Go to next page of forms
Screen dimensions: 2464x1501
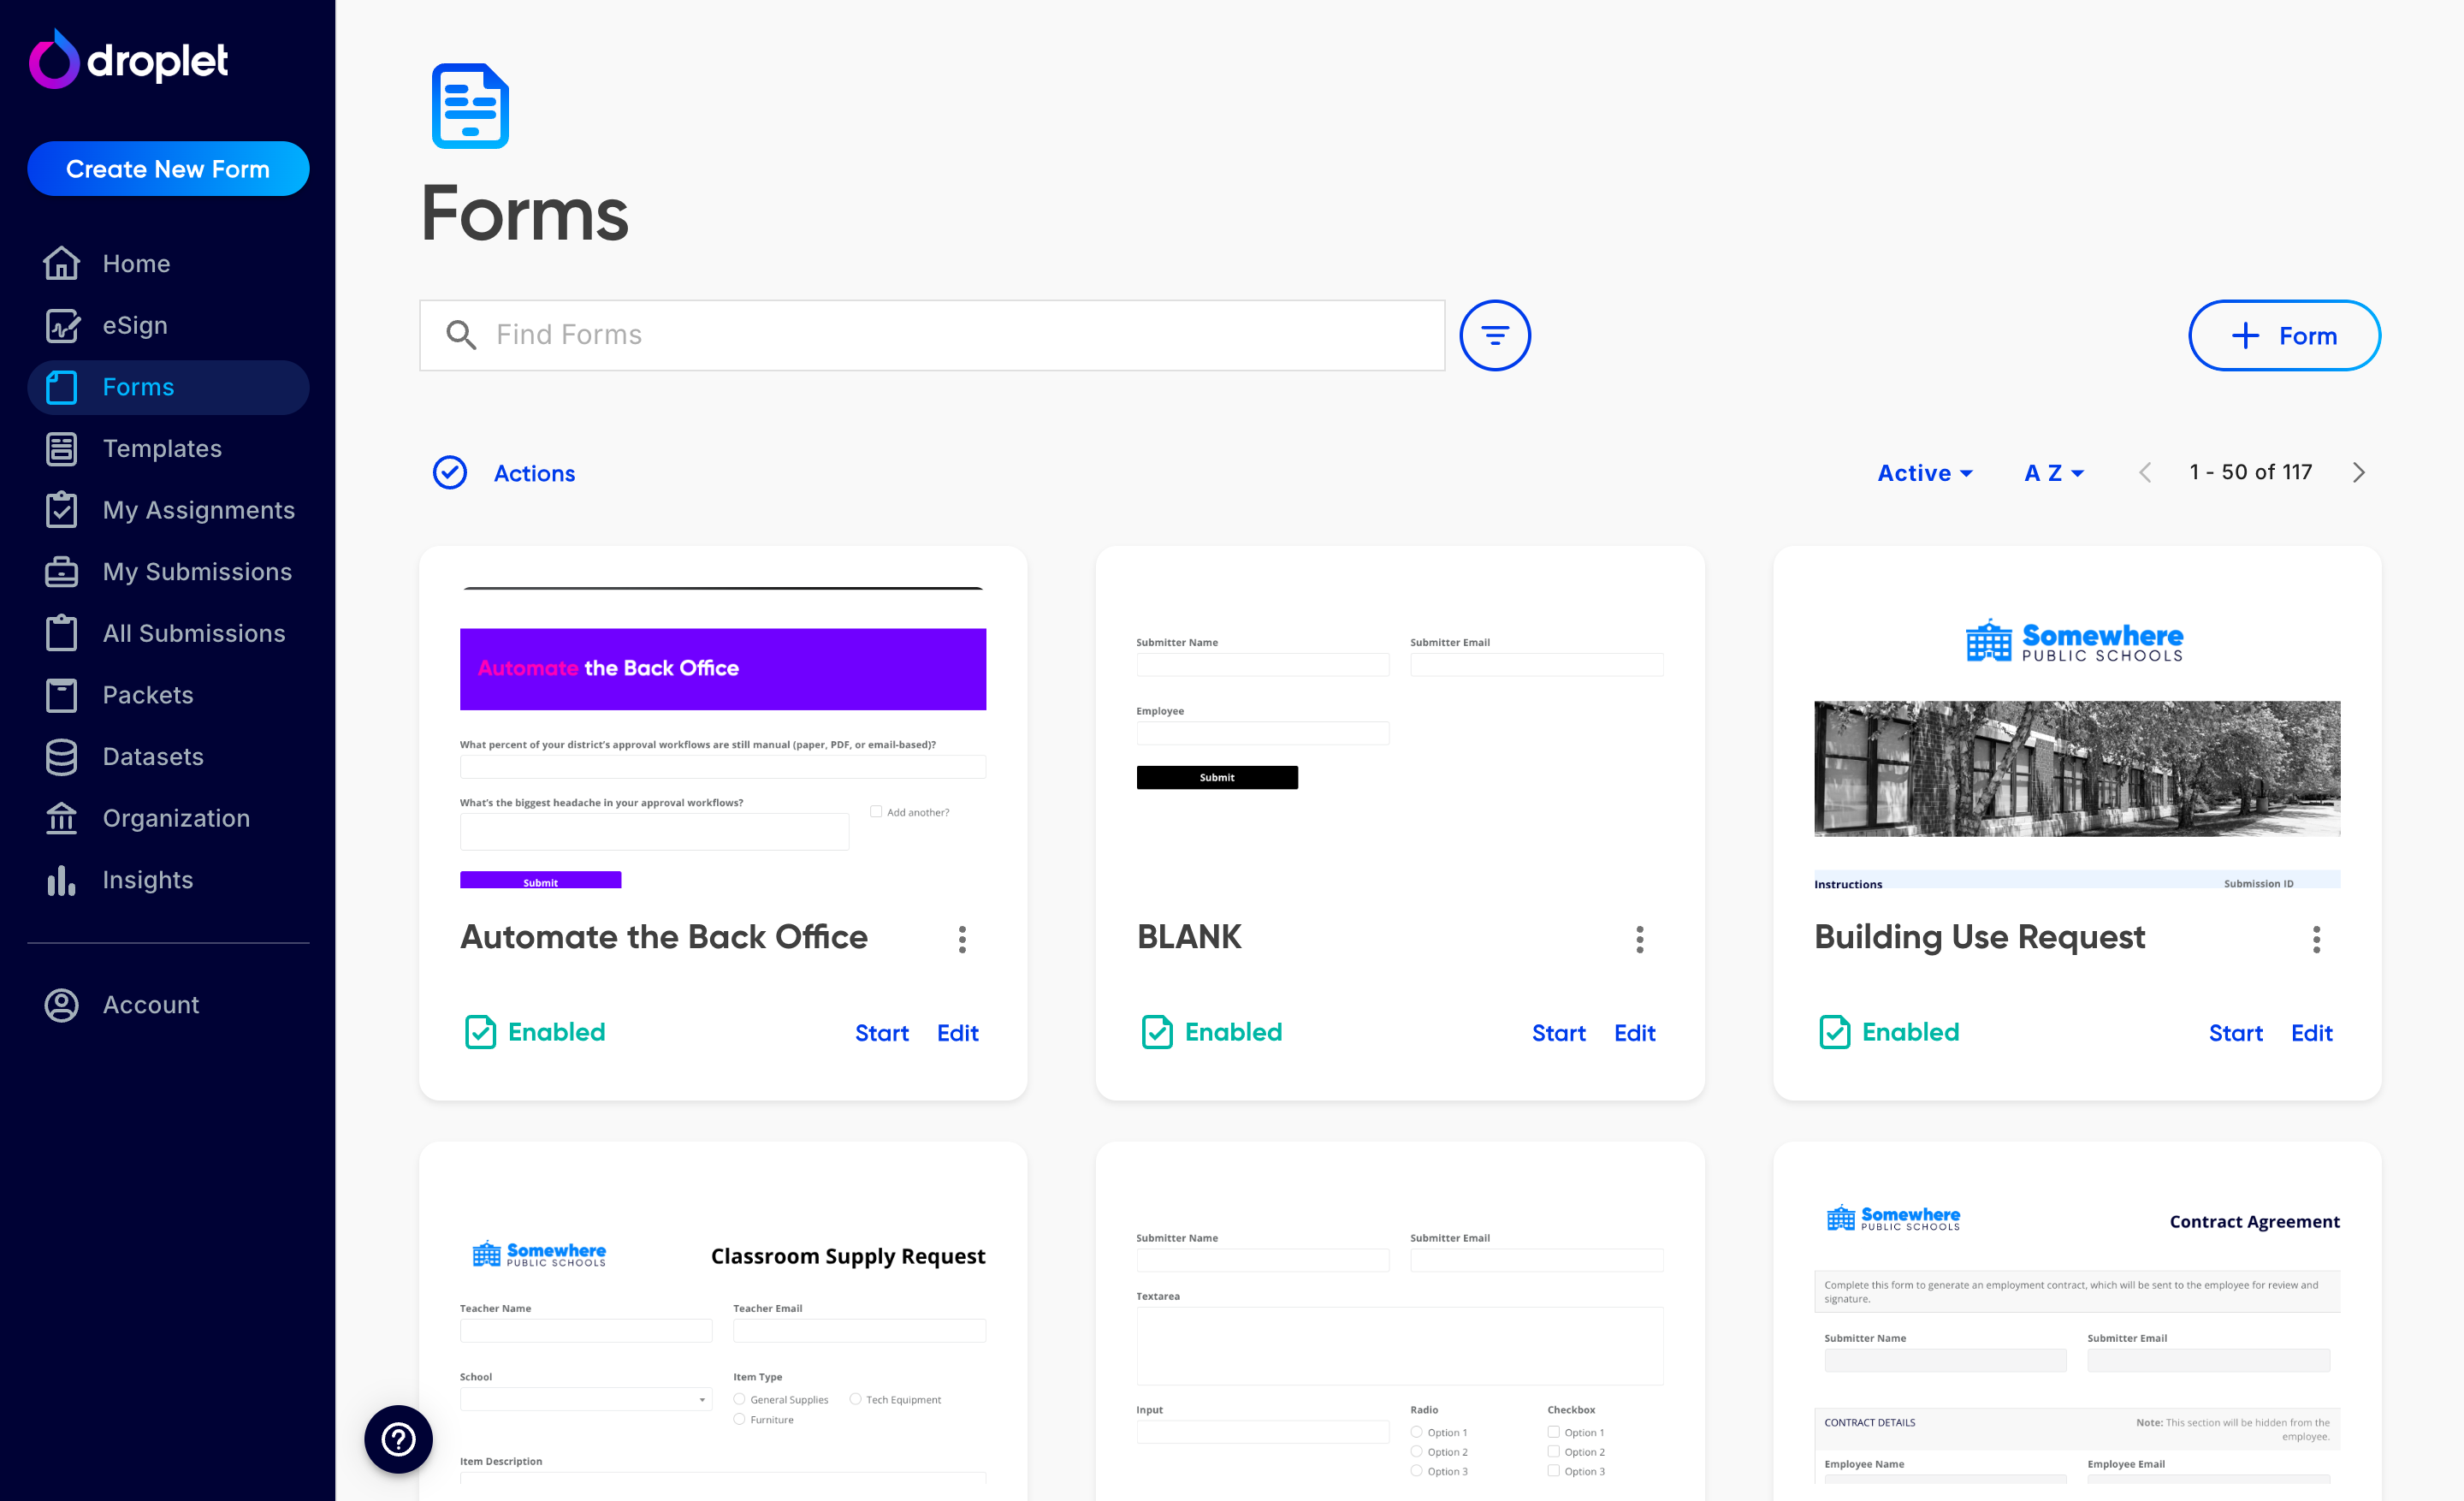[2359, 472]
